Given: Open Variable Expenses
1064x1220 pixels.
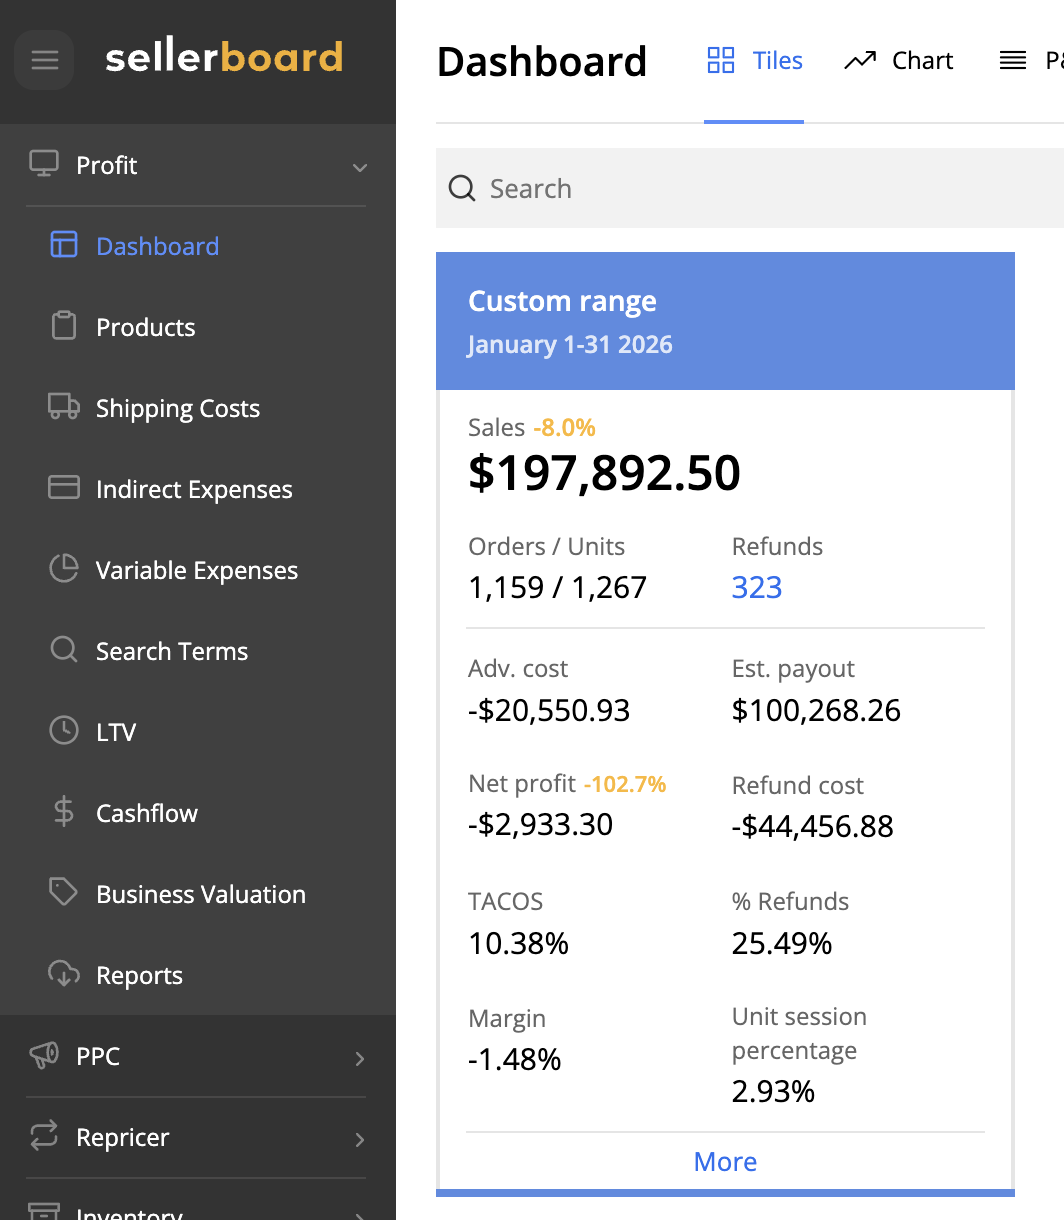Looking at the screenshot, I should [x=197, y=570].
